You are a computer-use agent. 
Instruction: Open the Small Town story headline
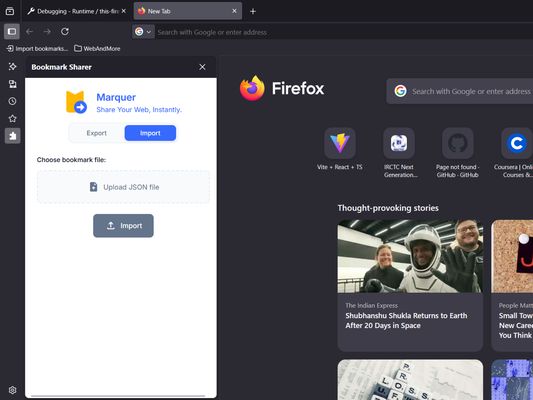pyautogui.click(x=515, y=325)
